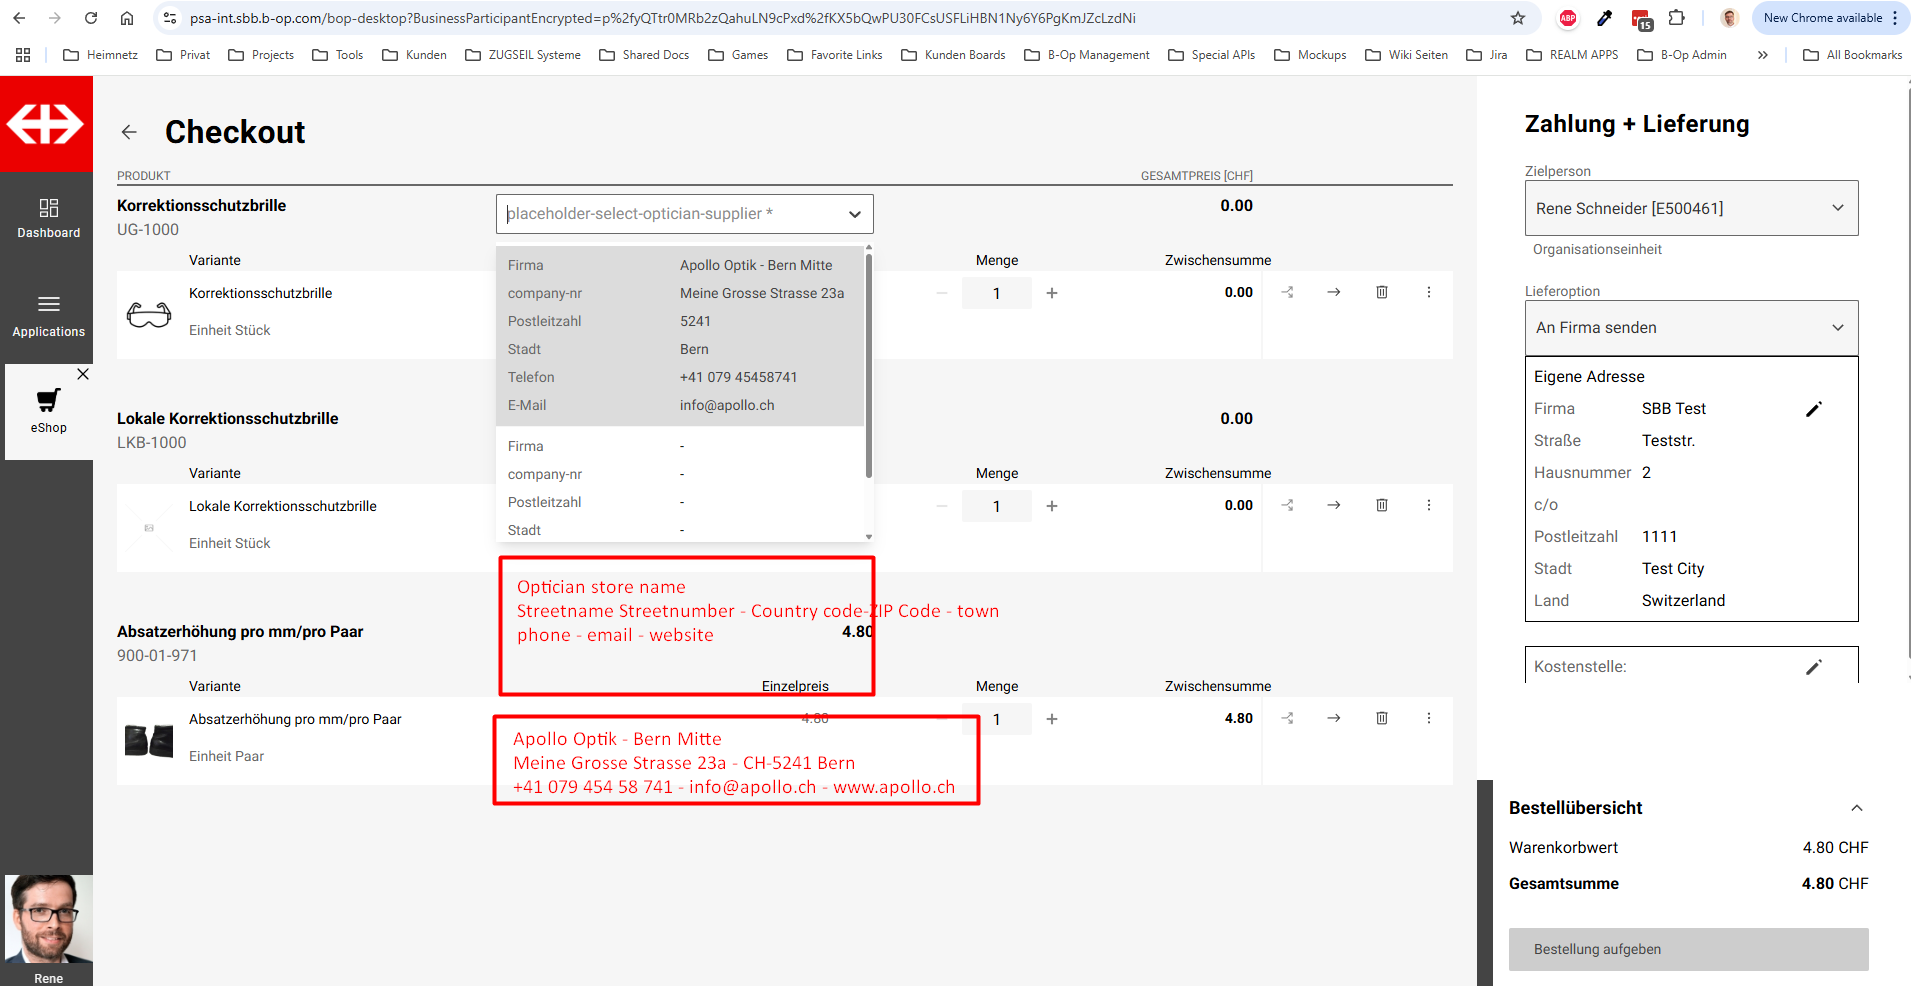Open the Lieferoption An Firma senden dropdown
The width and height of the screenshot is (1911, 986).
[1690, 328]
